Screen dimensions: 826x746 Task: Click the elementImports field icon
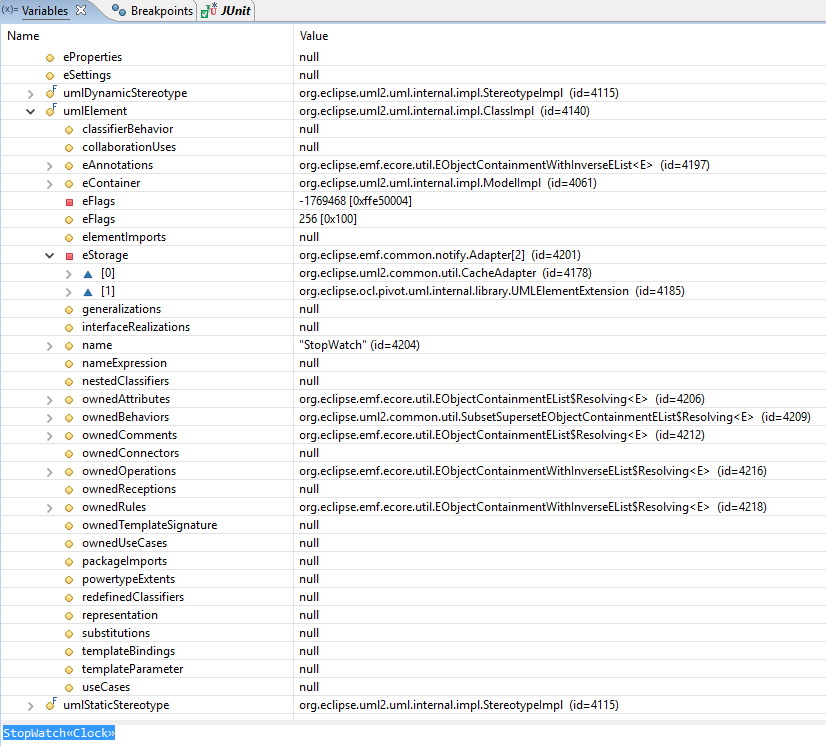[x=69, y=238]
